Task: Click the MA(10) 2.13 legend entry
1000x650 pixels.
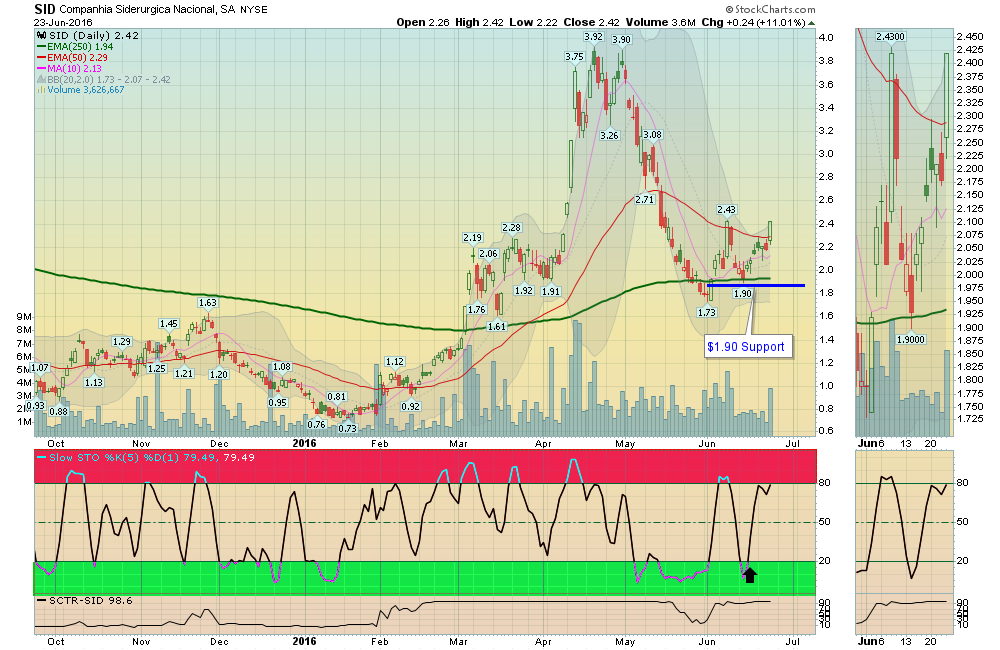Action: point(70,68)
